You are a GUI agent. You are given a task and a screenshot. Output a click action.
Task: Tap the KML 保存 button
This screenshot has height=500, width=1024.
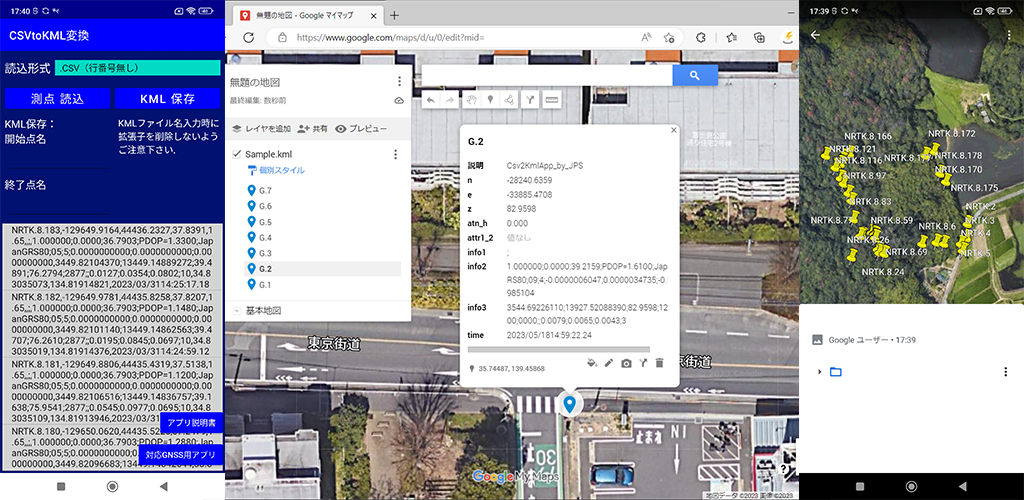pyautogui.click(x=168, y=99)
